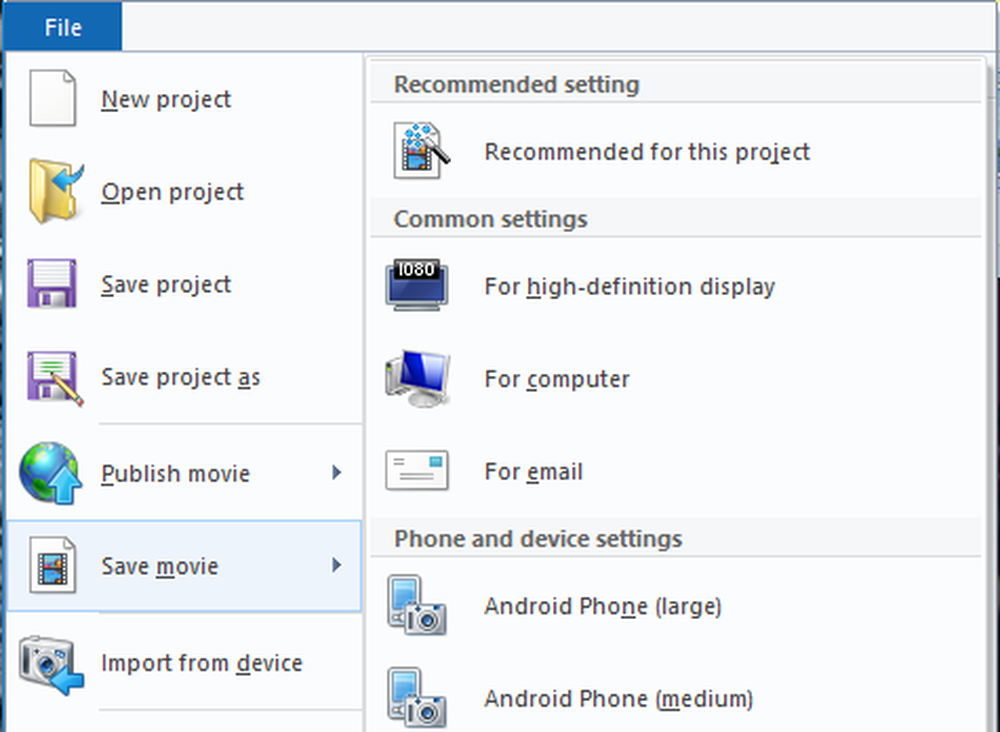Screen dimensions: 1000x732
Task: Expand the Save movie submenu arrow
Action: coord(336,565)
